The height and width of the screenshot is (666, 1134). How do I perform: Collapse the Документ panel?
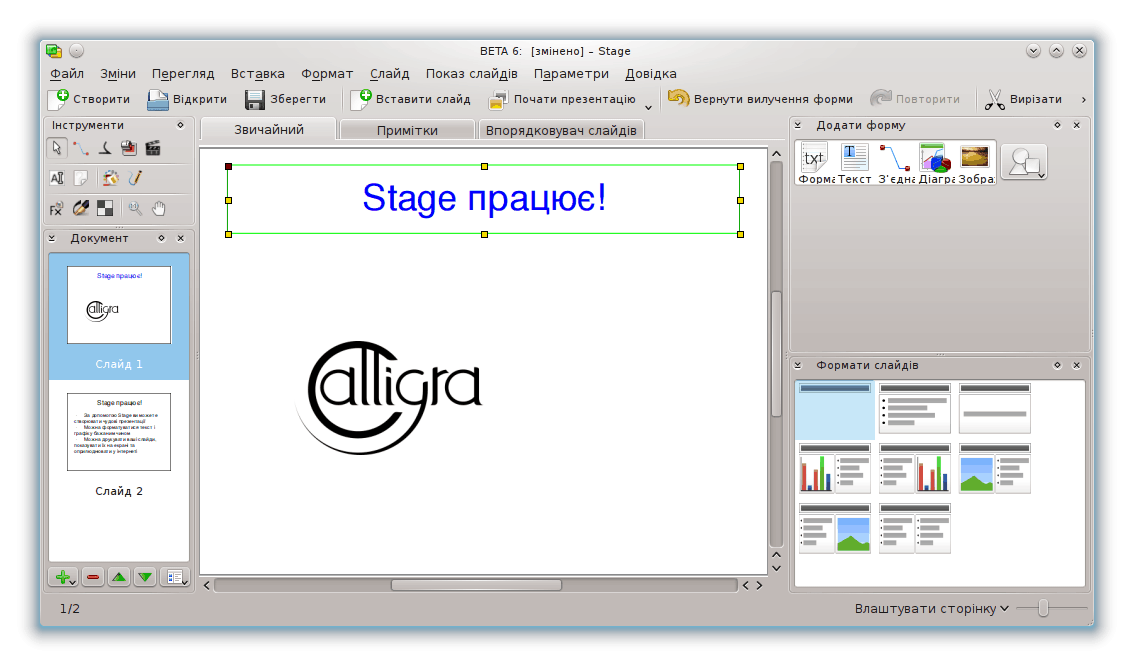point(53,238)
